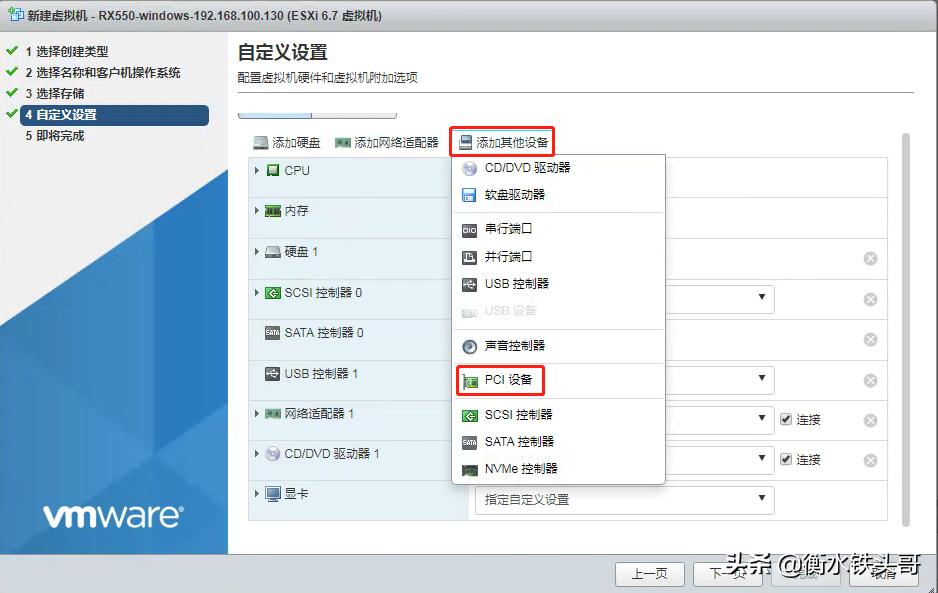Click the 添加网络适配器 toolbar icon

[344, 140]
